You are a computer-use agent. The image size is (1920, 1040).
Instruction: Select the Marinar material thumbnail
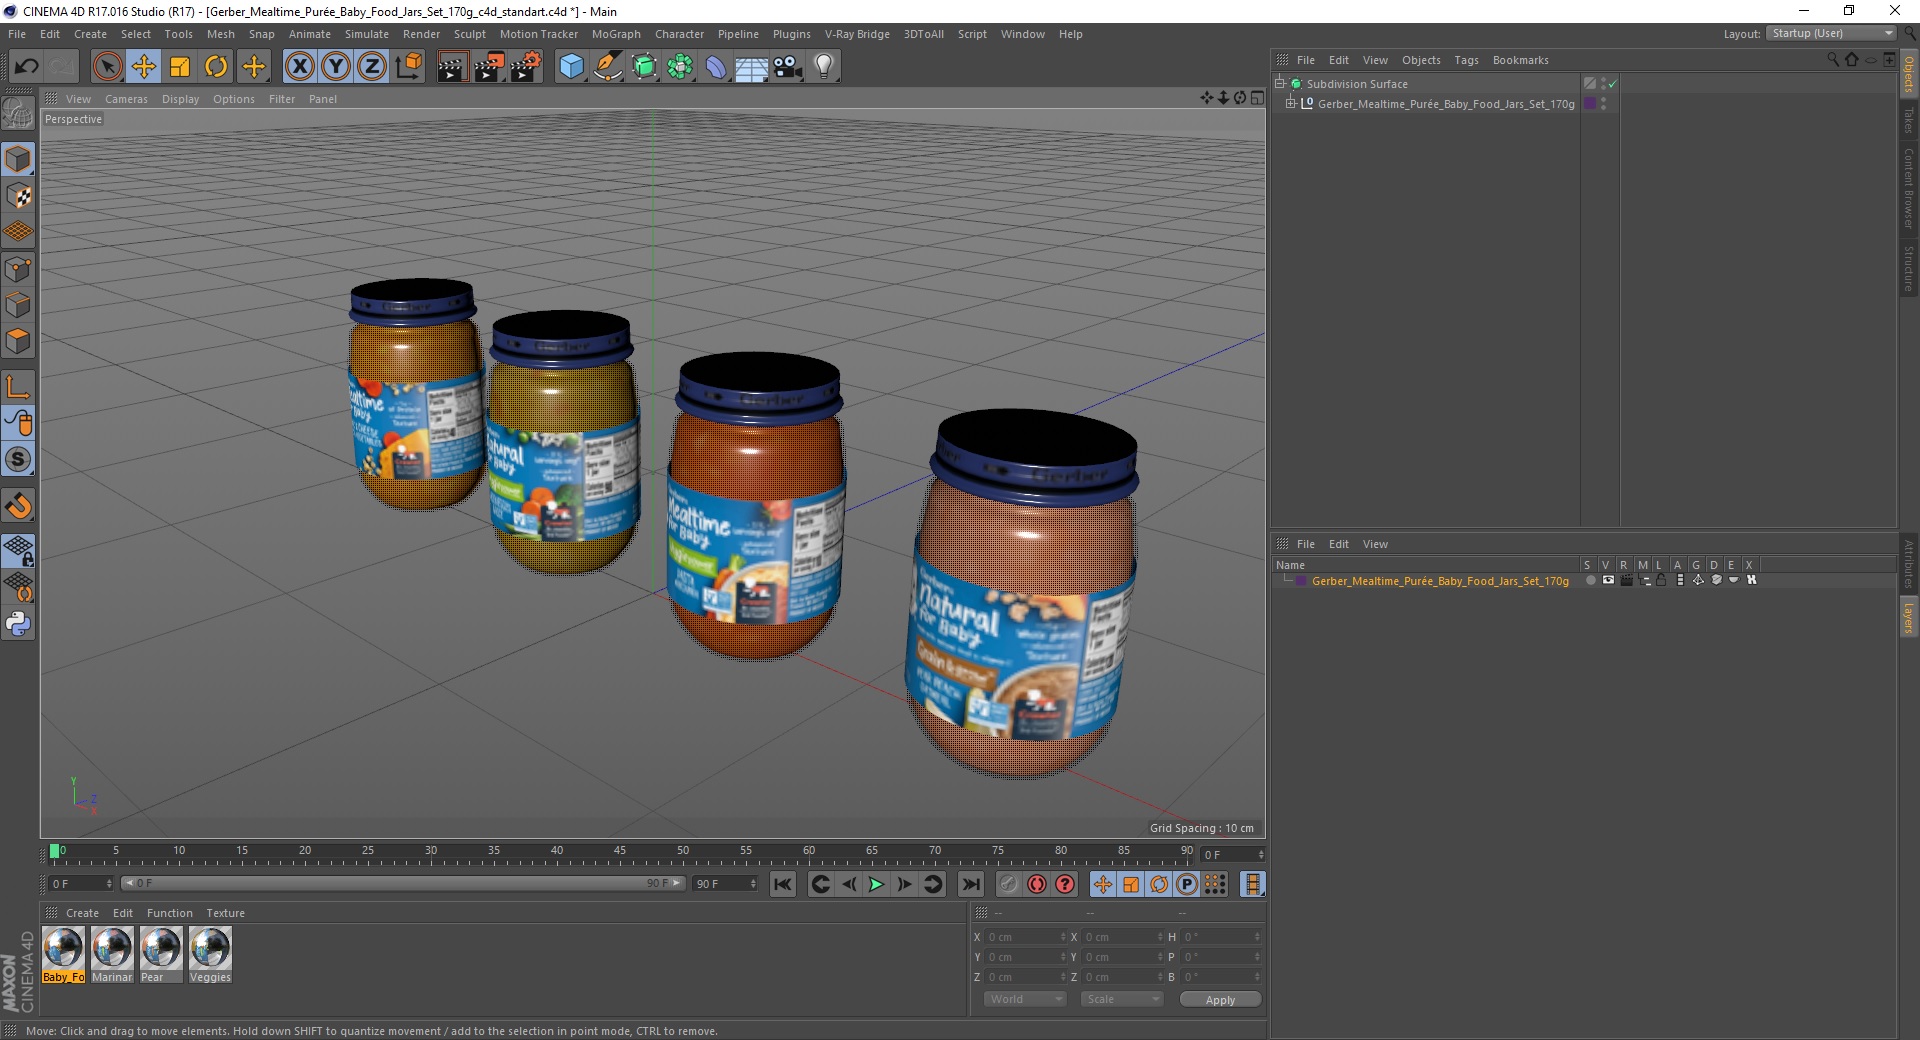tap(112, 955)
